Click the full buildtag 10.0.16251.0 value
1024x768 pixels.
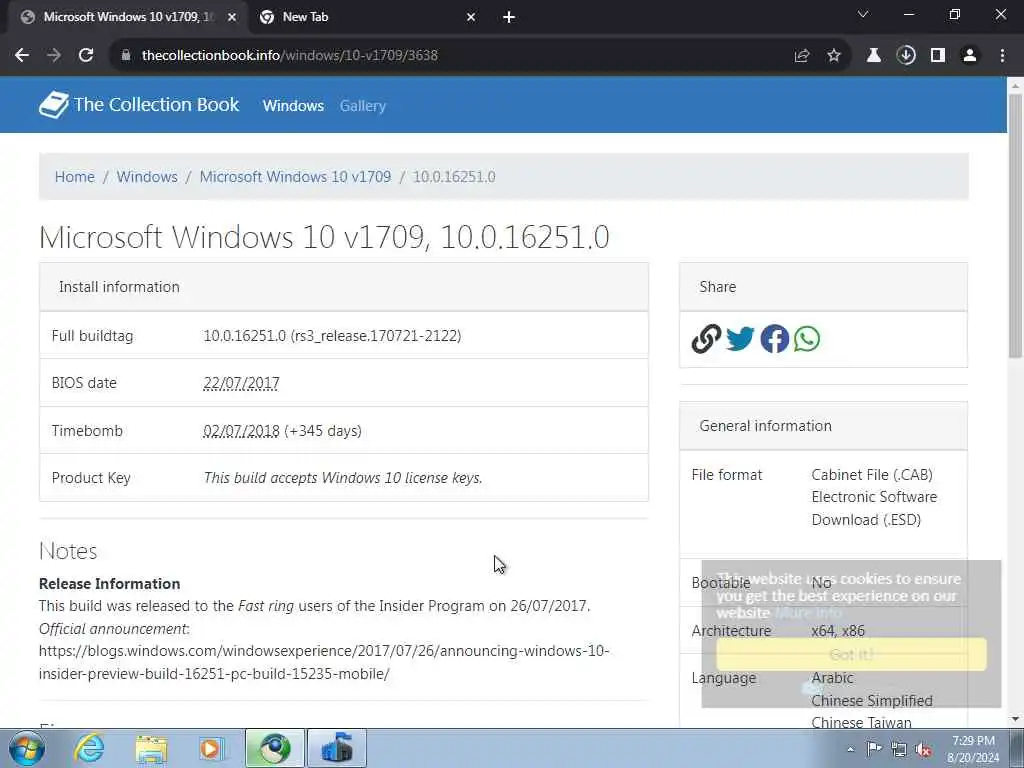pyautogui.click(x=332, y=336)
